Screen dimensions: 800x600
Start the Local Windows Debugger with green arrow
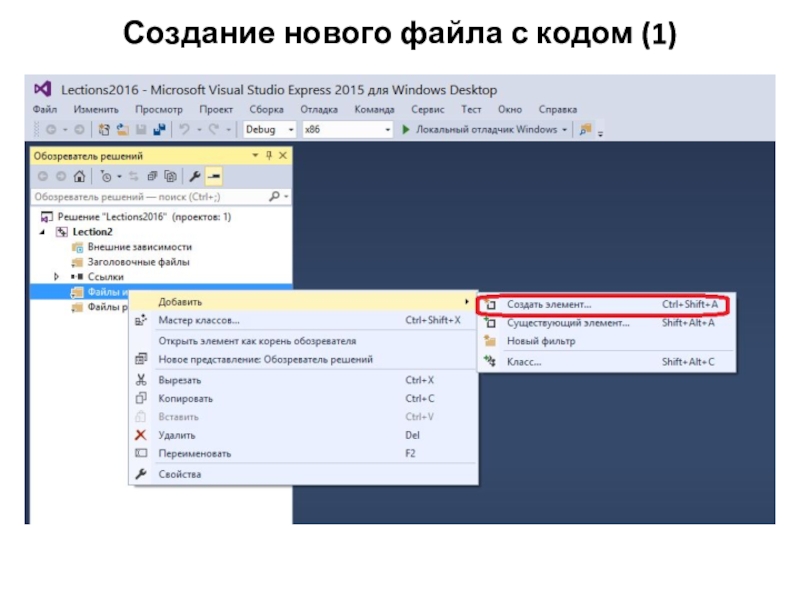click(x=406, y=130)
